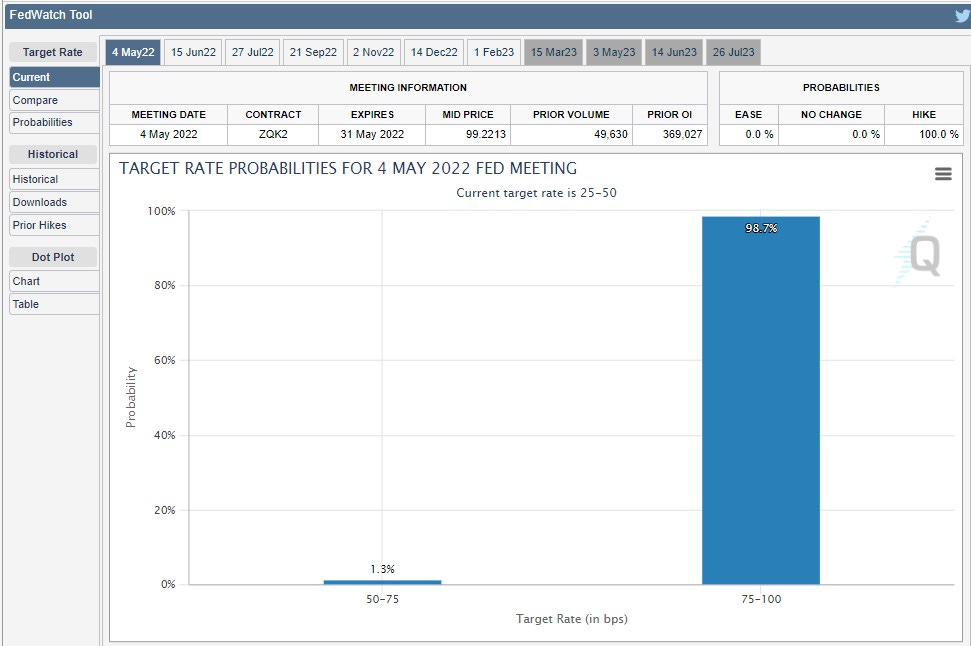
Task: Select the 1 Feb23 tab
Action: tap(494, 52)
